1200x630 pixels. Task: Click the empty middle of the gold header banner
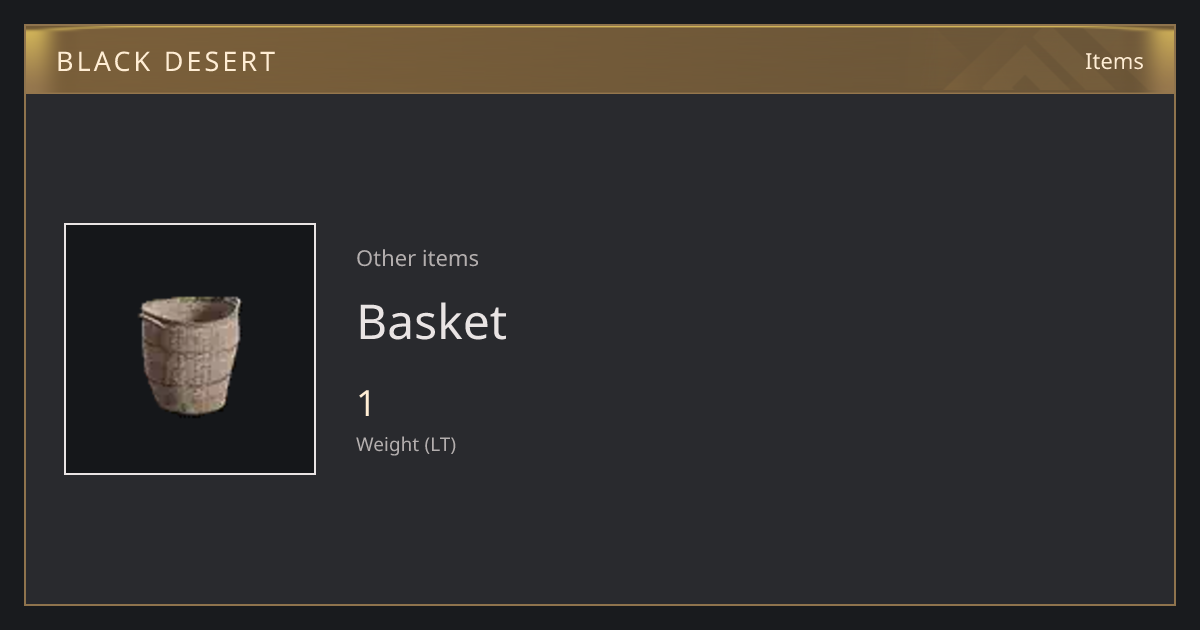[600, 62]
